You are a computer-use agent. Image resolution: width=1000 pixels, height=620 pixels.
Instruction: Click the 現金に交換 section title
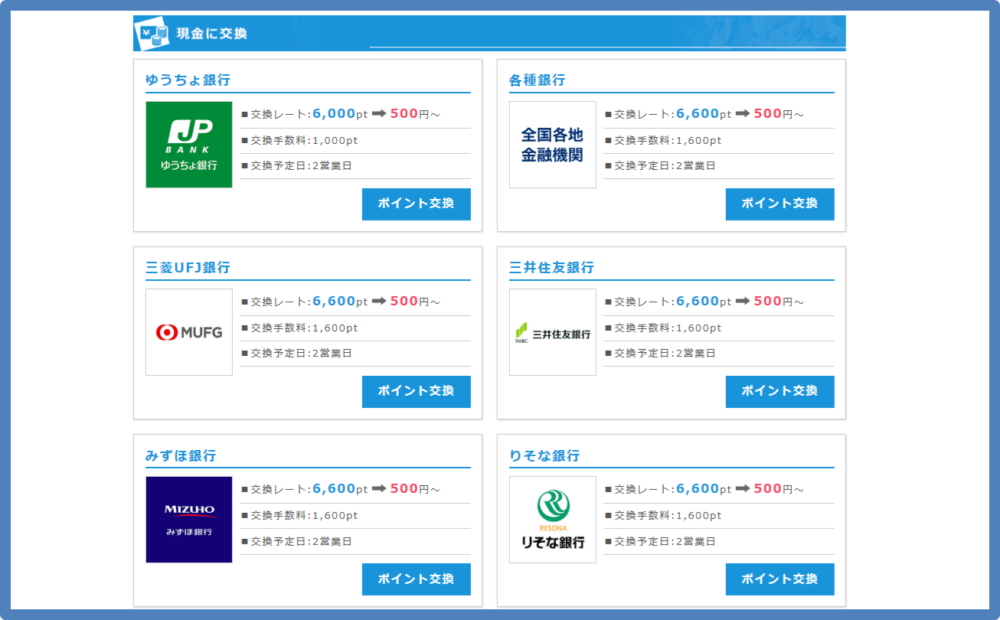pyautogui.click(x=212, y=33)
